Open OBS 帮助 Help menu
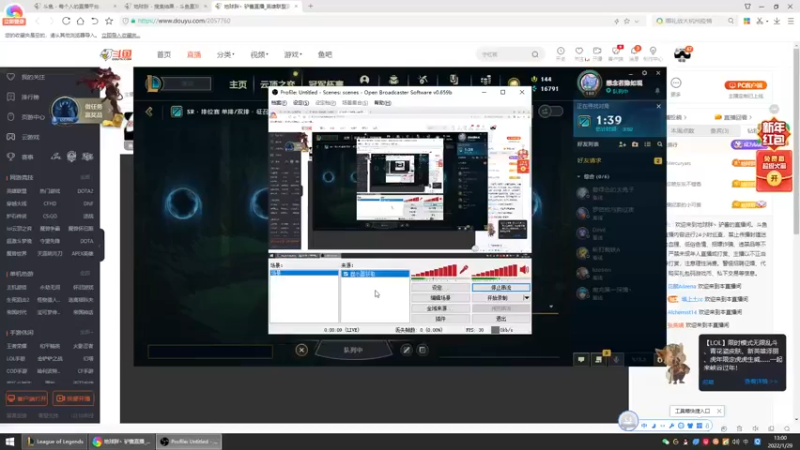This screenshot has width=800, height=450. pos(383,103)
